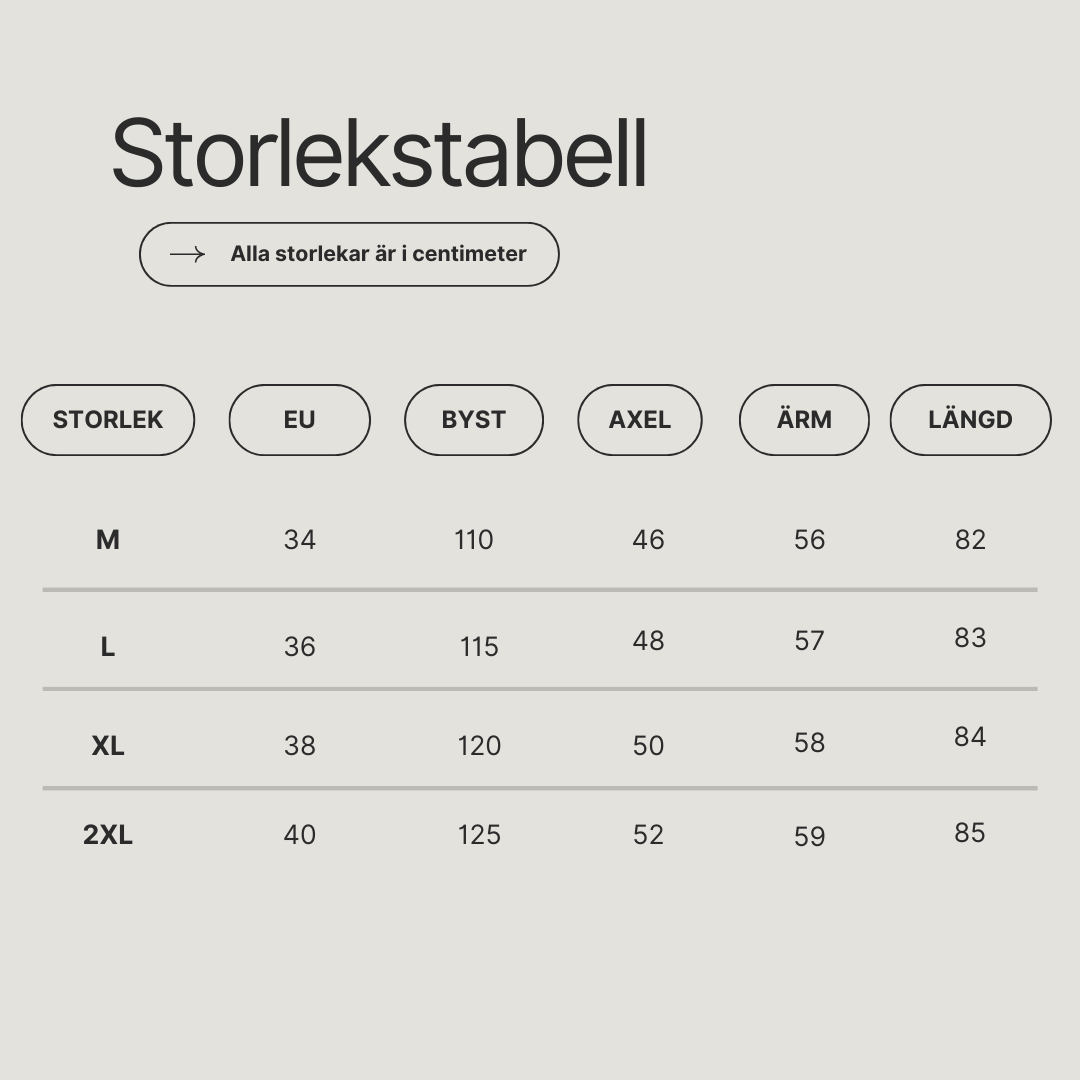This screenshot has height=1080, width=1080.
Task: Click bust value 120 for XL
Action: pos(479,746)
